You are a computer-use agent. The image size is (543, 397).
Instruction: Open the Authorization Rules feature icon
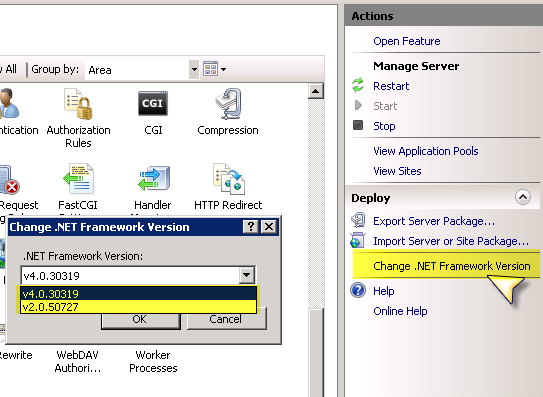point(78,104)
